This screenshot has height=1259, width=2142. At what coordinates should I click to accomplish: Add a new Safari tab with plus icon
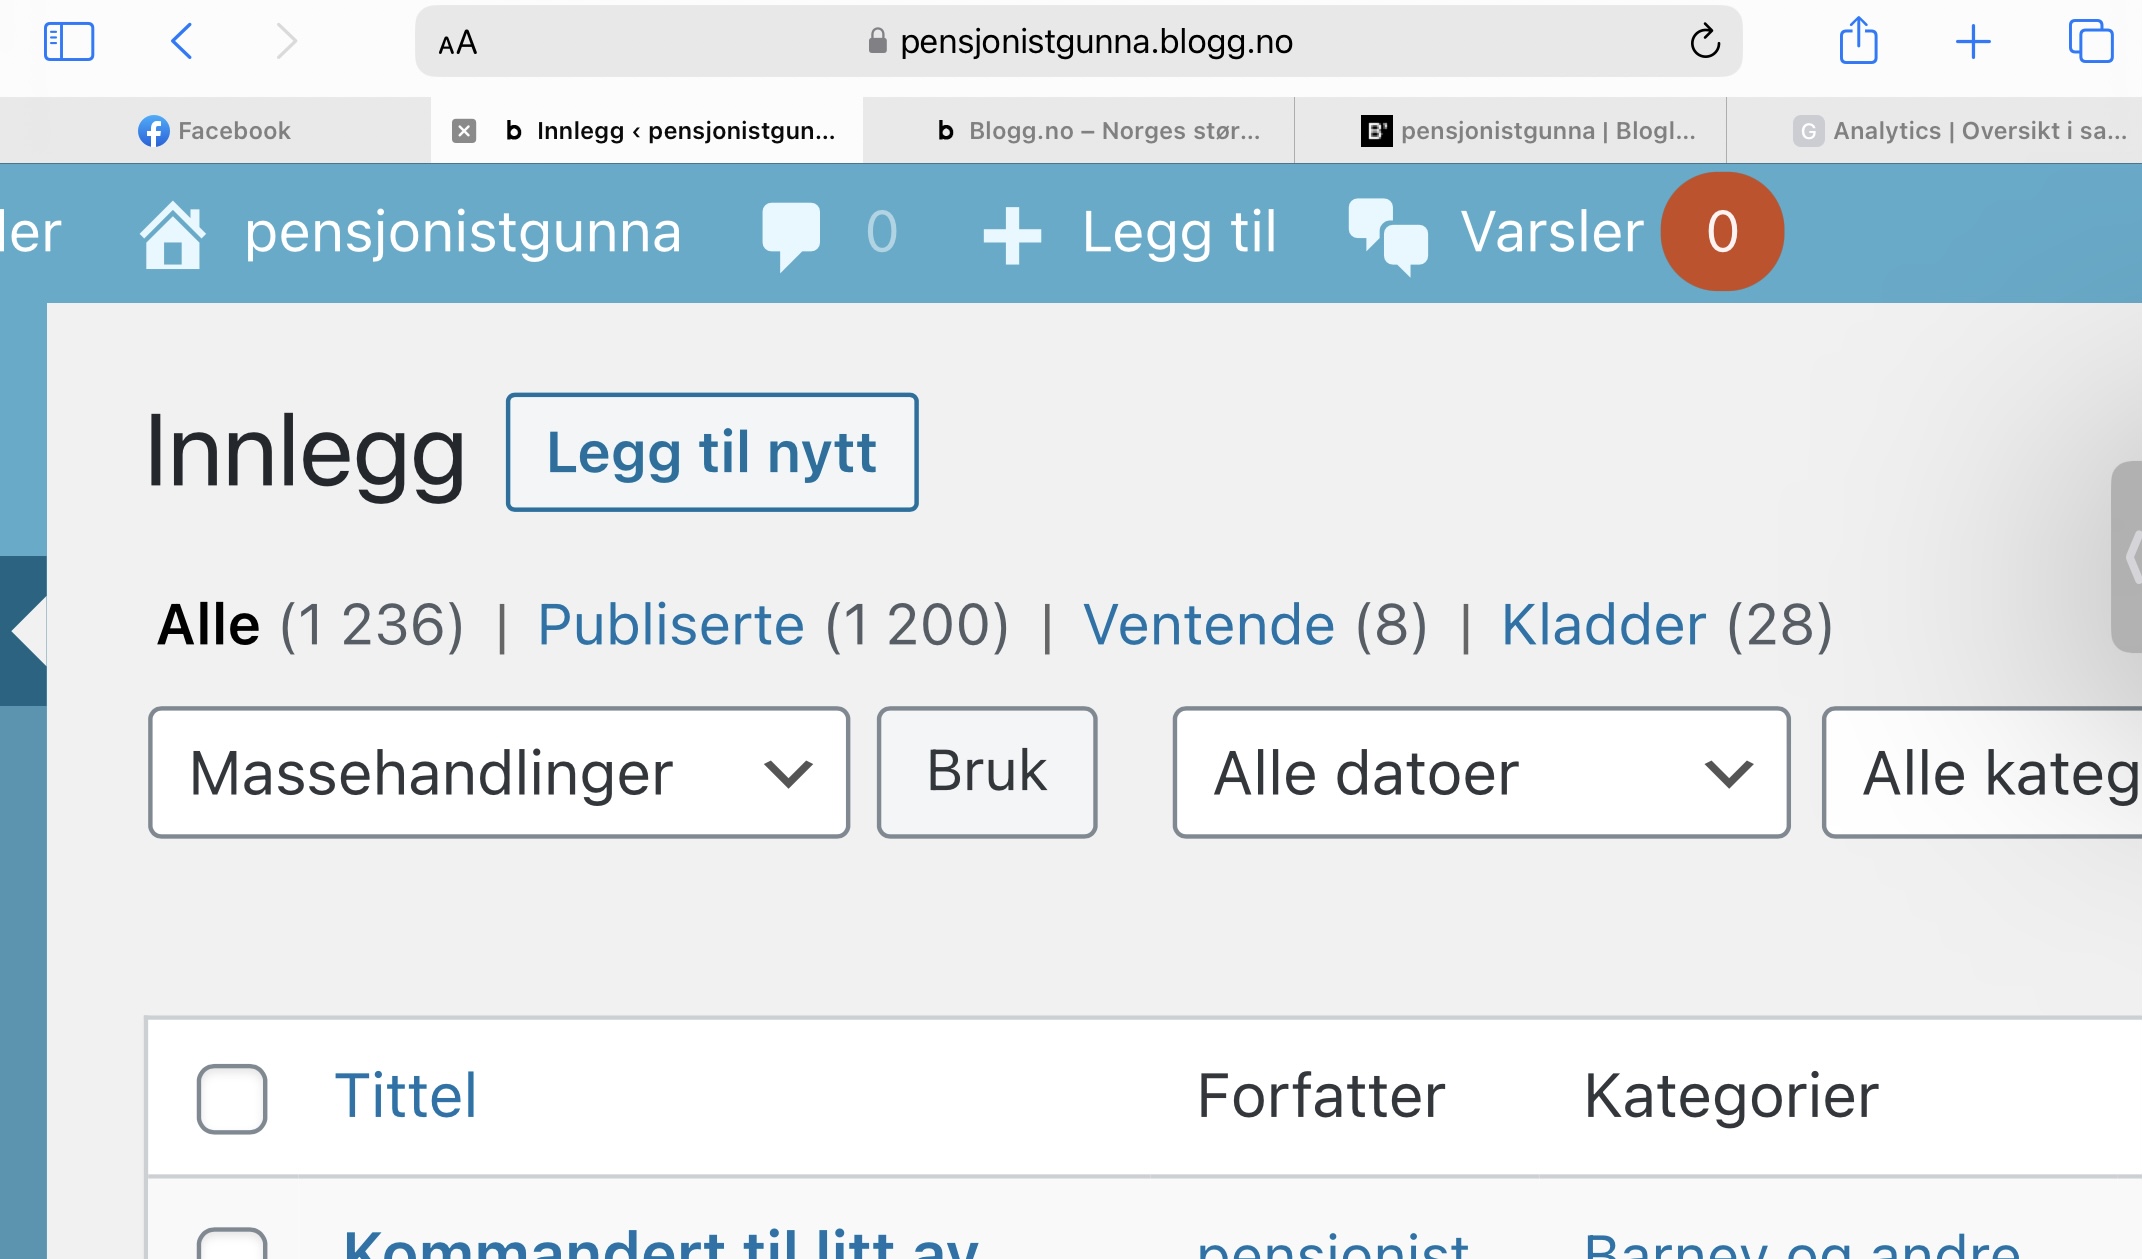pos(1973,42)
